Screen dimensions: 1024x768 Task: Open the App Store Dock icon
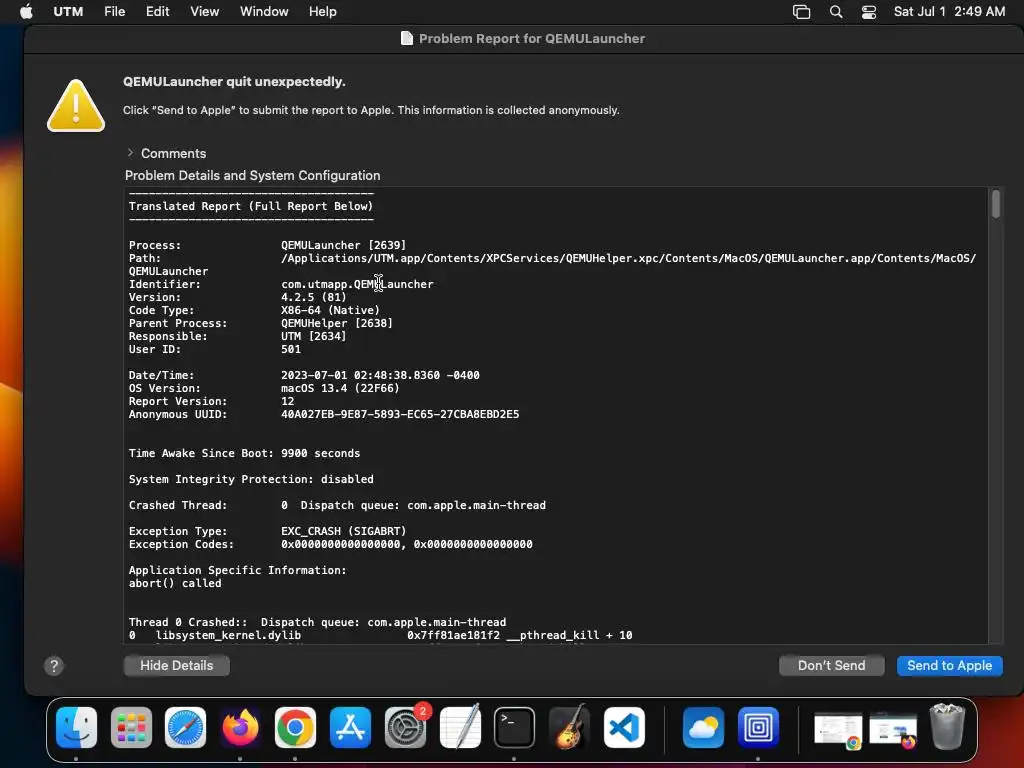[x=350, y=727]
